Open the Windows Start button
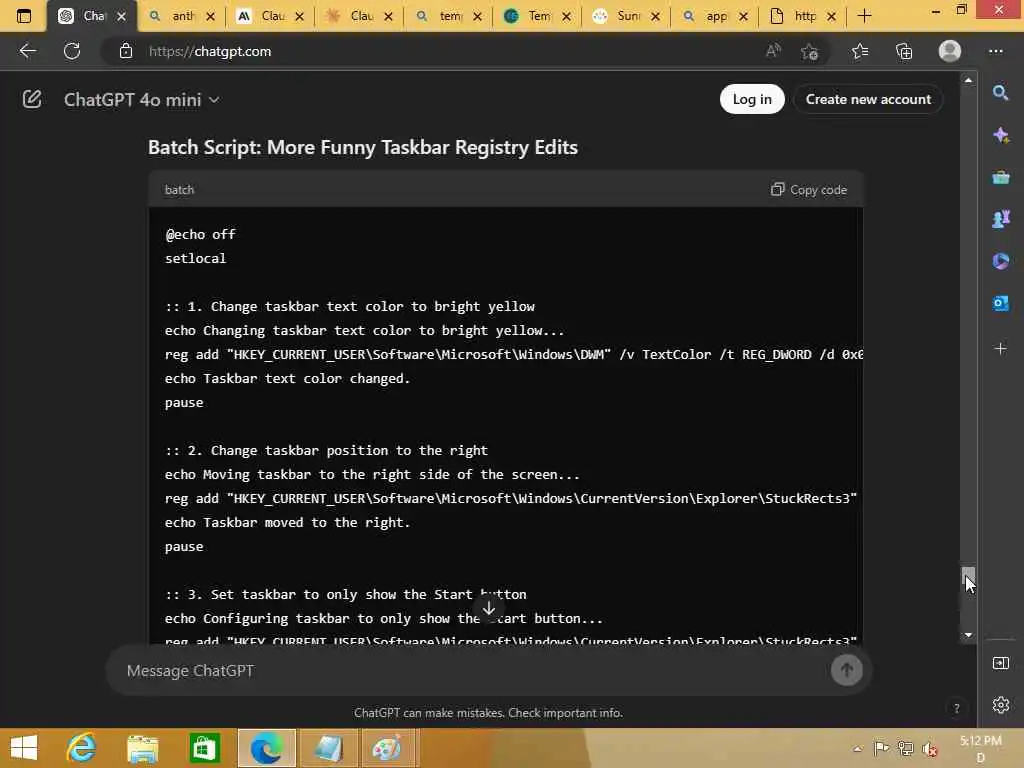Screen dimensions: 1024x768 point(24,748)
